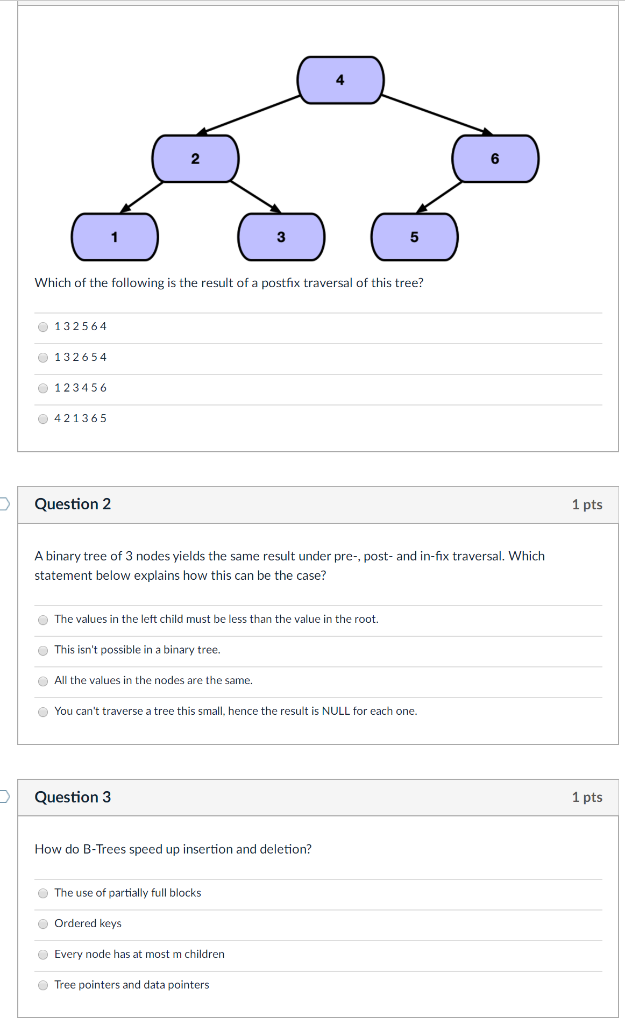Select "All the values in the nodes are the same"
The width and height of the screenshot is (625, 1024).
click(x=43, y=681)
